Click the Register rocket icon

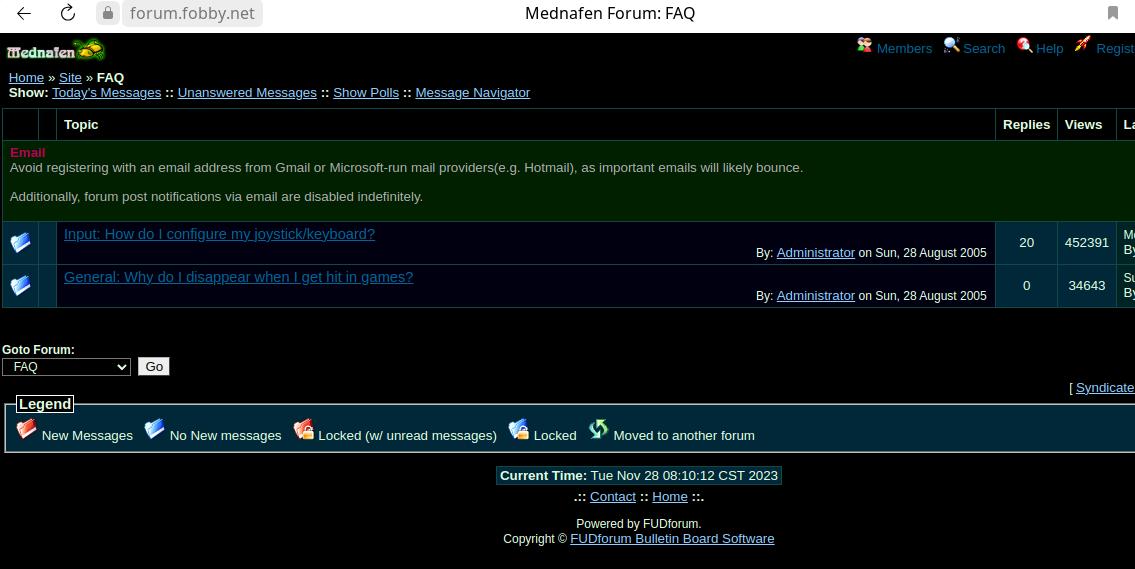1082,45
